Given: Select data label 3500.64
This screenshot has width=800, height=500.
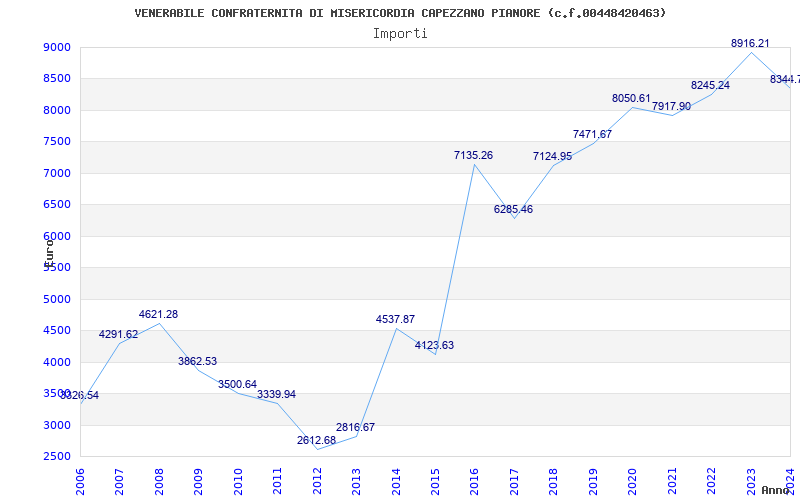Looking at the screenshot, I should (237, 384).
